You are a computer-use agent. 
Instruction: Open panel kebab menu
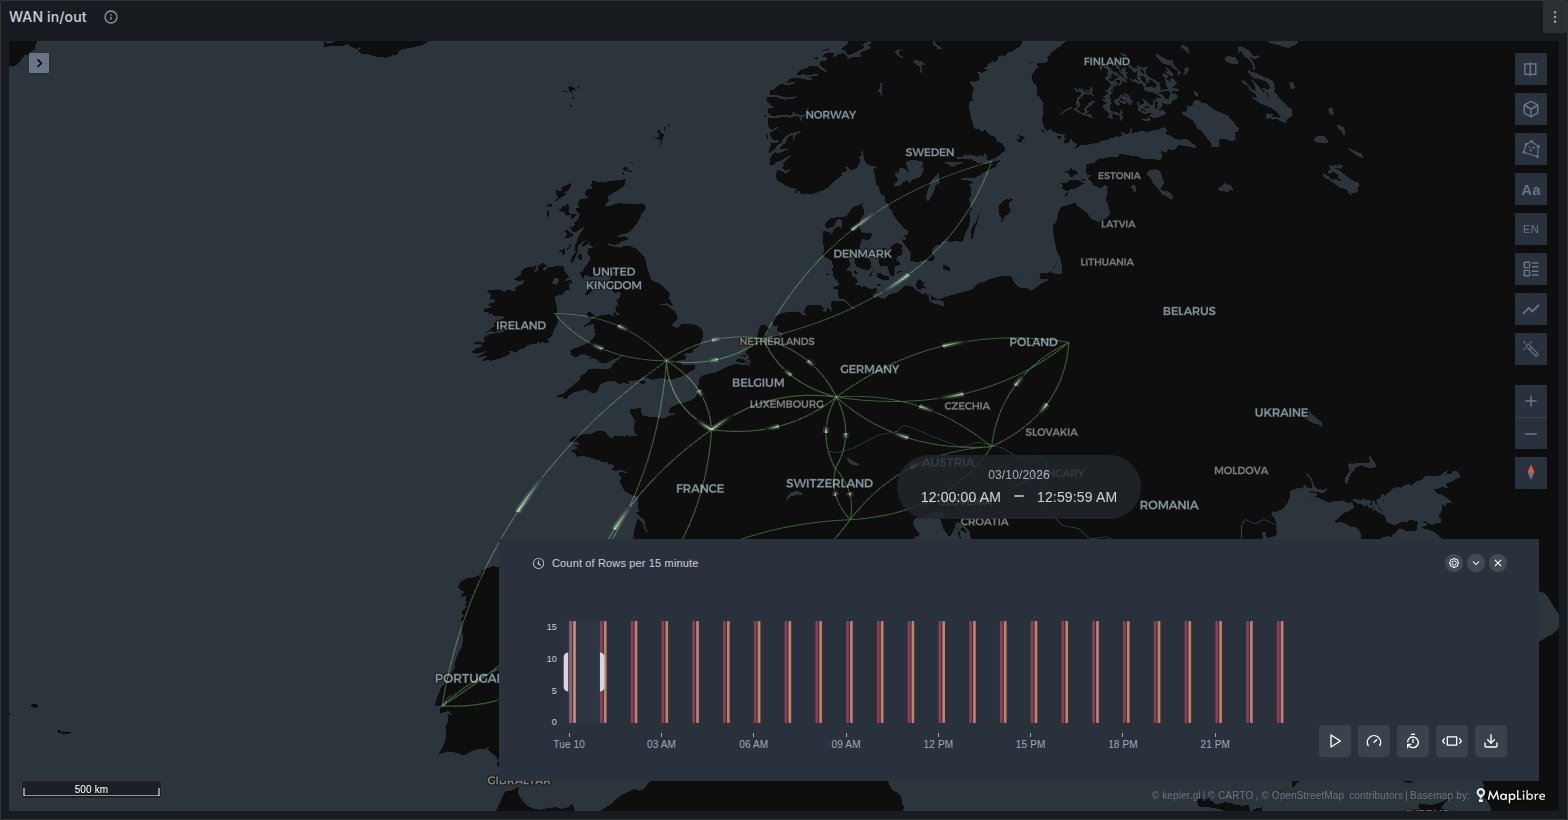1554,17
